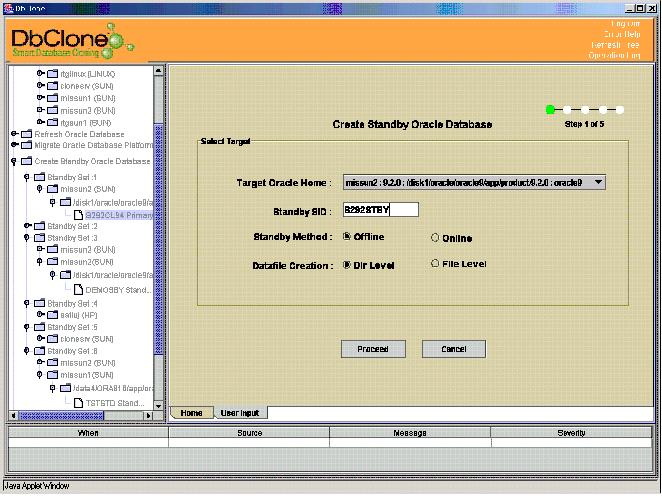Click the tree horizontal scrollbar right arrow
662x496 pixels.
(149, 416)
